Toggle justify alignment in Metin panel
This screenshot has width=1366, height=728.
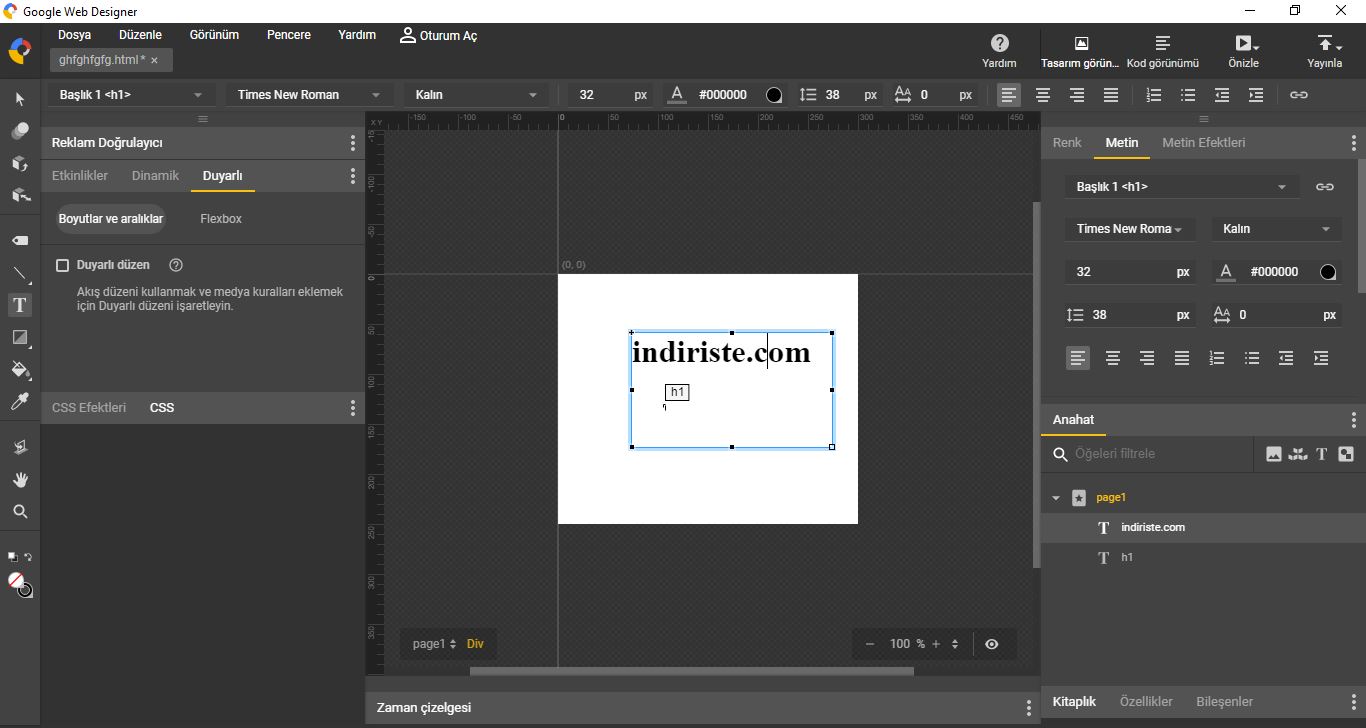point(1182,358)
